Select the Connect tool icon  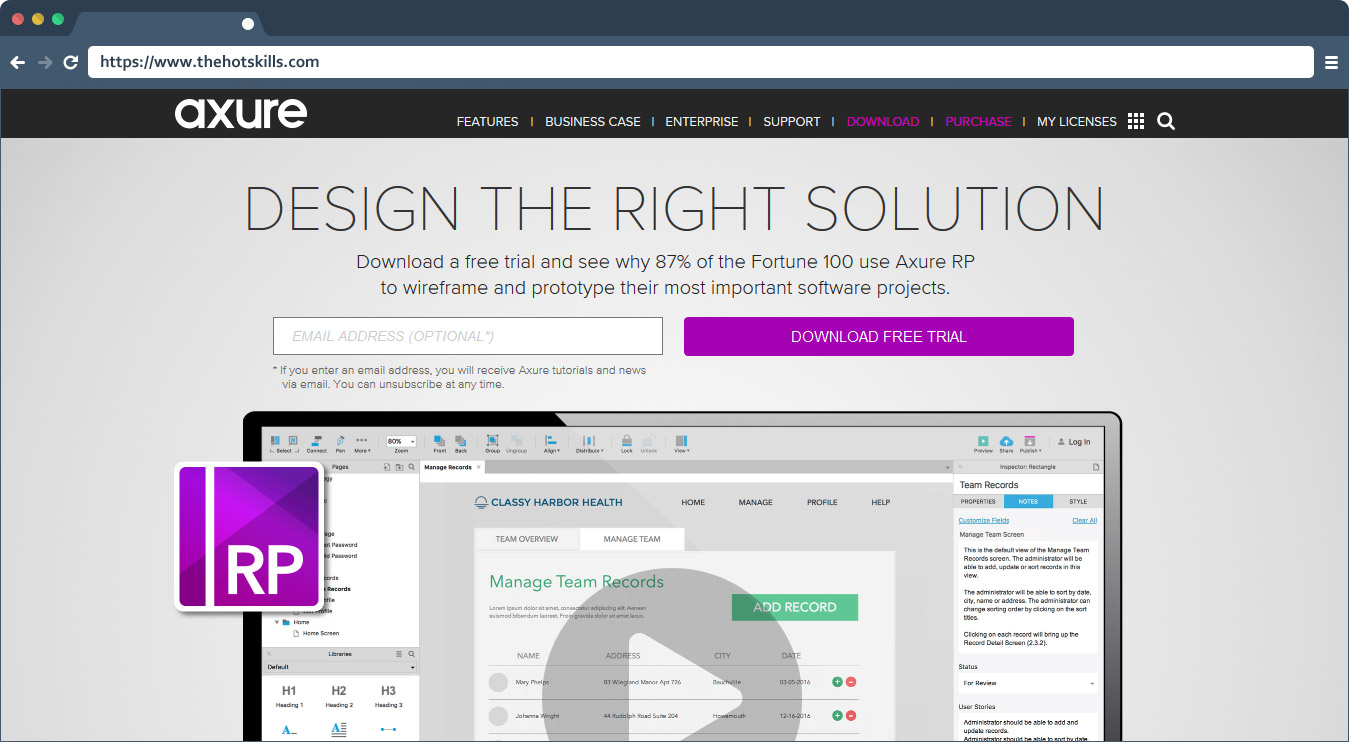tap(316, 444)
